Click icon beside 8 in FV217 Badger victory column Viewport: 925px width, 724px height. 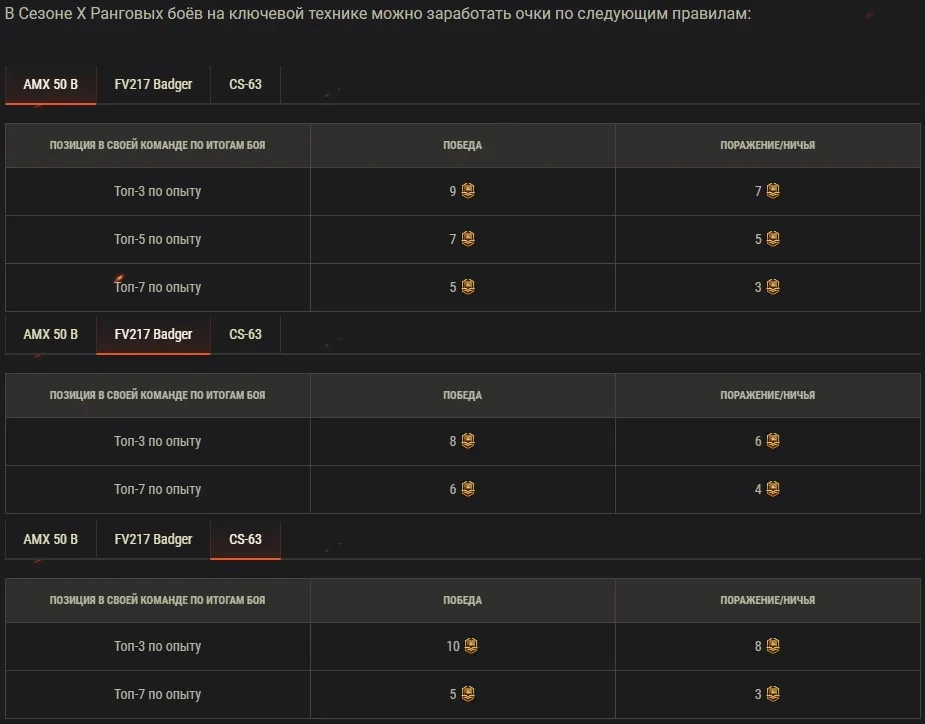(x=468, y=441)
